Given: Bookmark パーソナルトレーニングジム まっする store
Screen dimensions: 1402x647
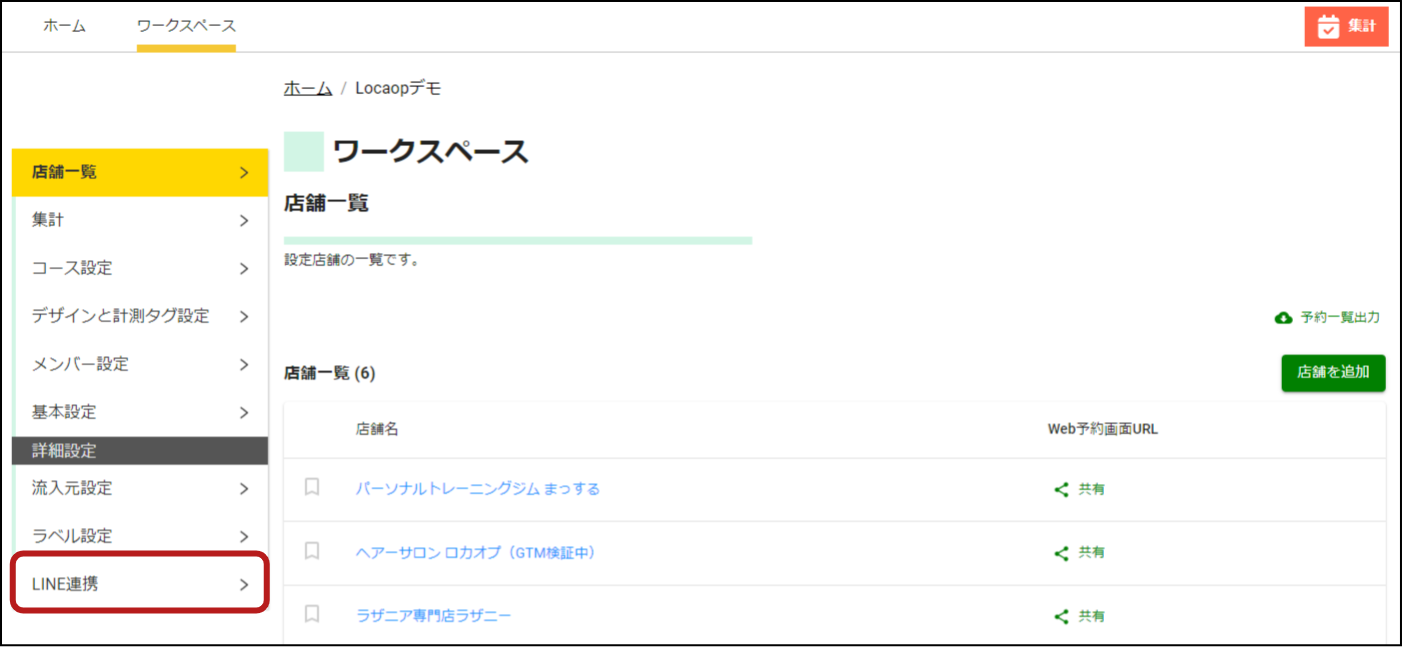Looking at the screenshot, I should coord(312,488).
